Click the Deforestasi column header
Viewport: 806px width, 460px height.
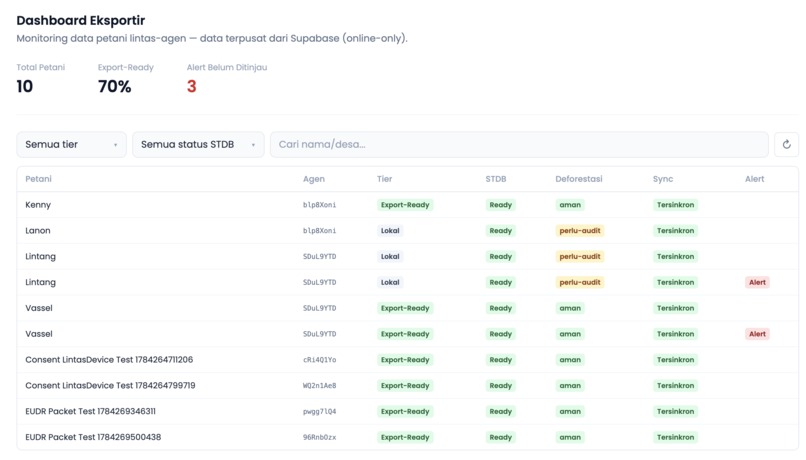[x=579, y=179]
